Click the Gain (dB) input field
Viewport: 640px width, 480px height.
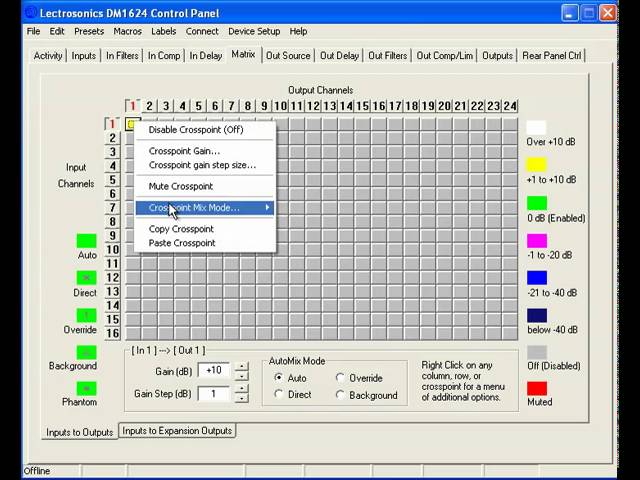[x=214, y=371]
